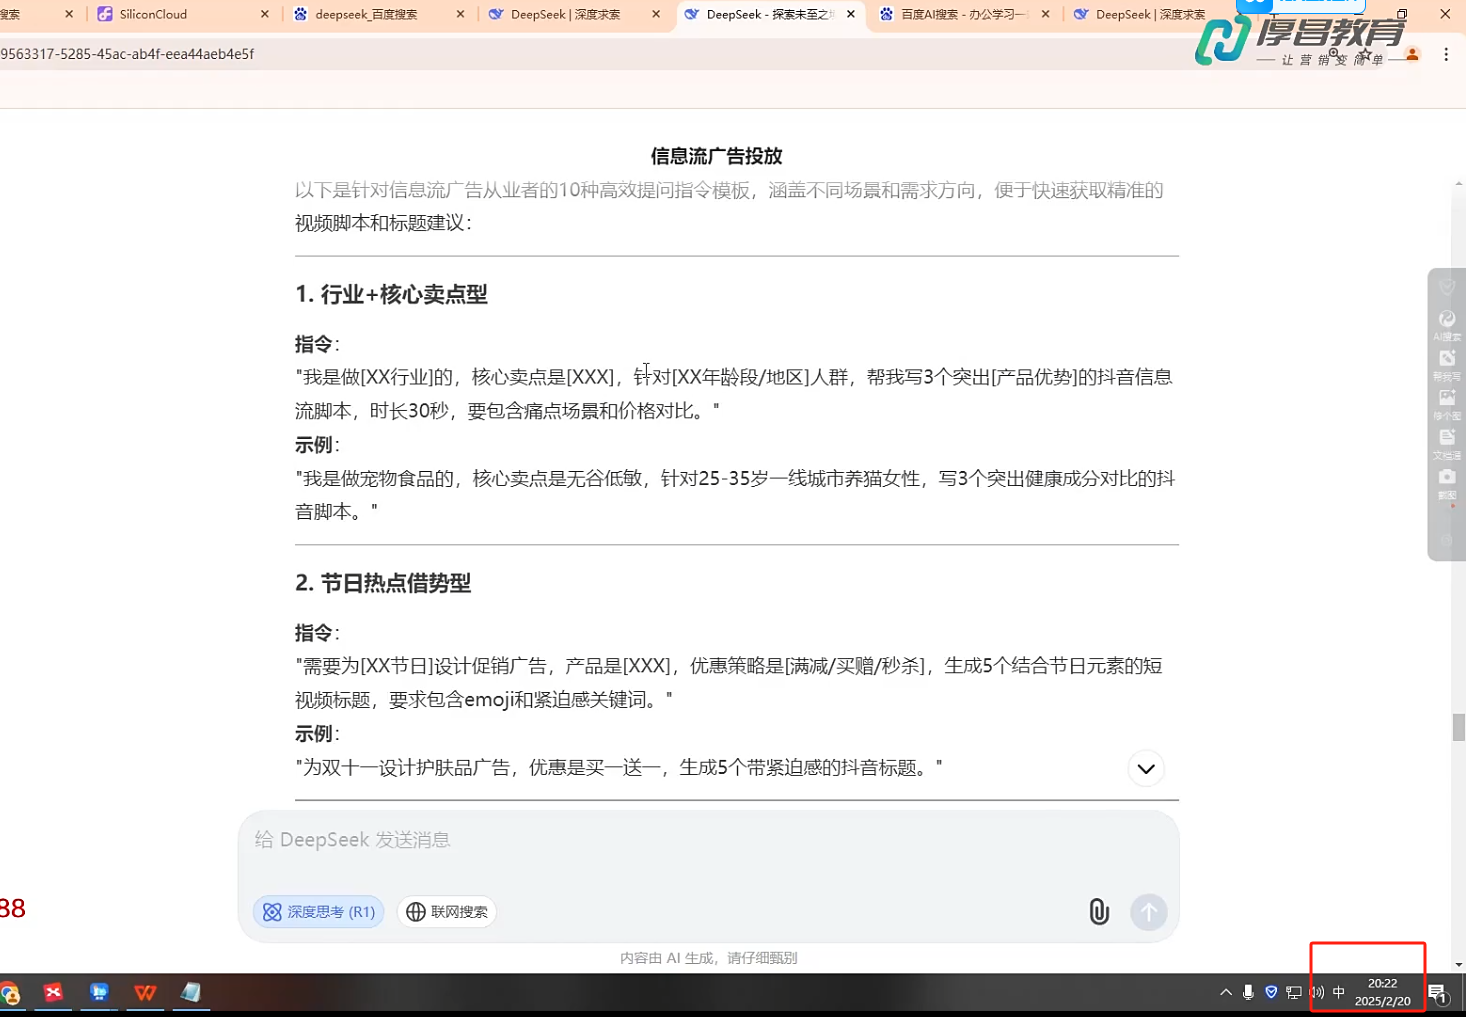Viewport: 1466px width, 1017px height.
Task: Click the 截图 camera screenshot icon
Action: coord(1446,481)
